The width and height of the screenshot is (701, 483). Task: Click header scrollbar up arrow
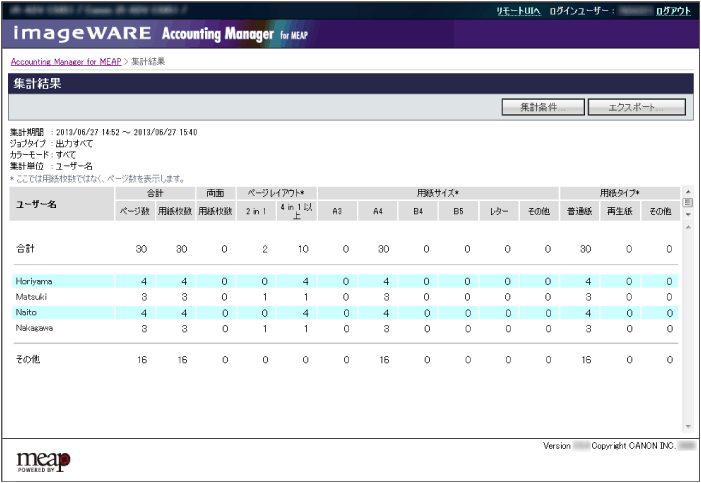(x=687, y=191)
